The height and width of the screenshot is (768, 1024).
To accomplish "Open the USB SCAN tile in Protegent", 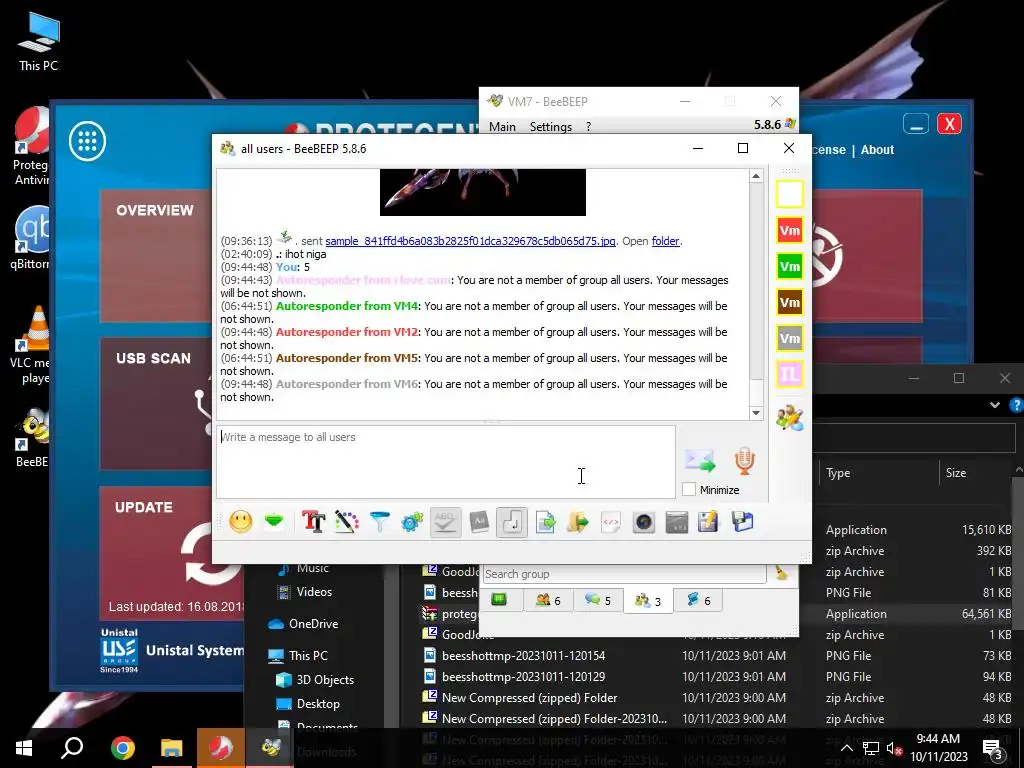I will tap(156, 404).
